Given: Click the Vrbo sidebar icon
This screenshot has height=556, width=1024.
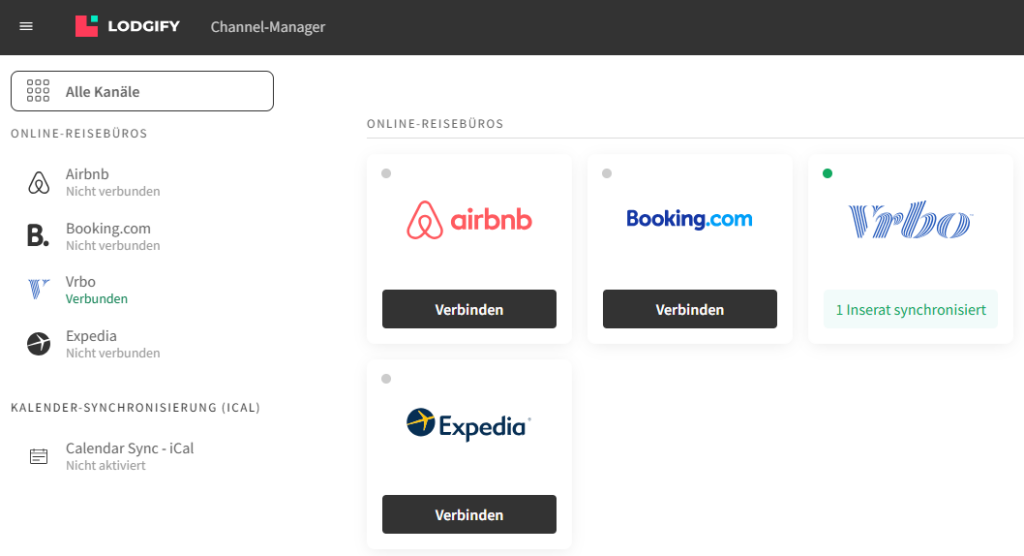Looking at the screenshot, I should [39, 289].
